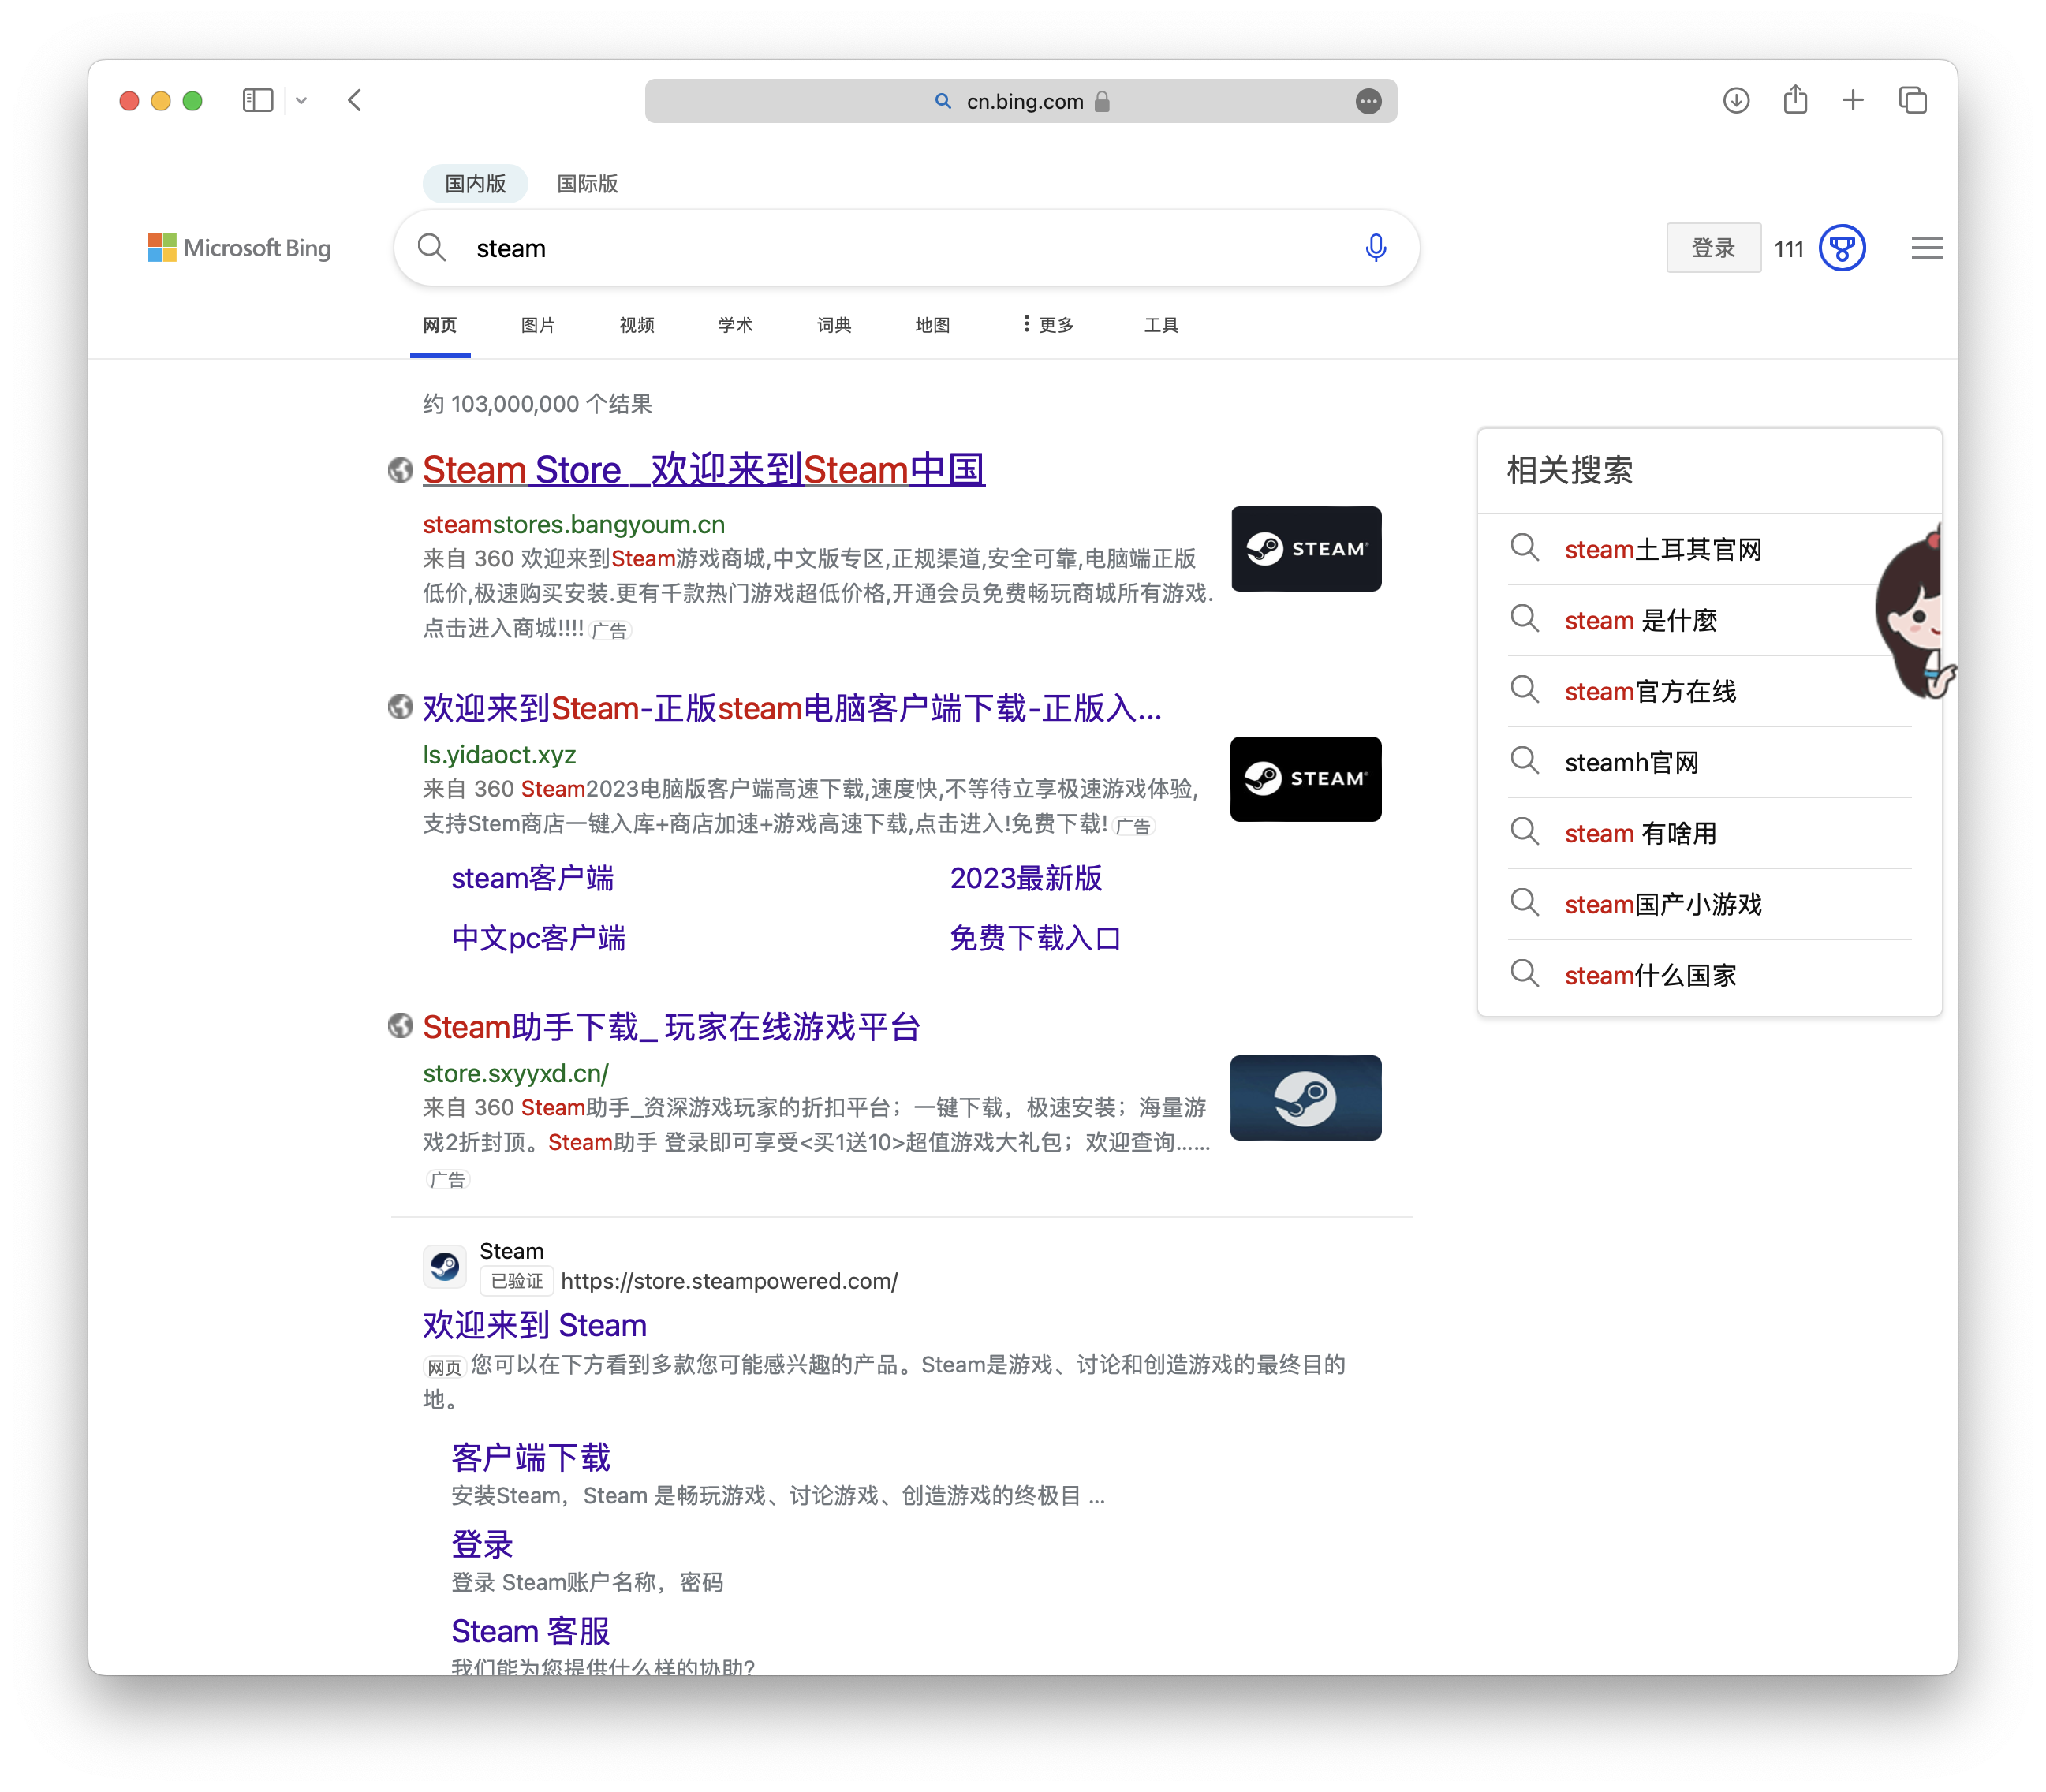The height and width of the screenshot is (1792, 2046).
Task: Click the related search steam土耳其官网
Action: [1663, 549]
